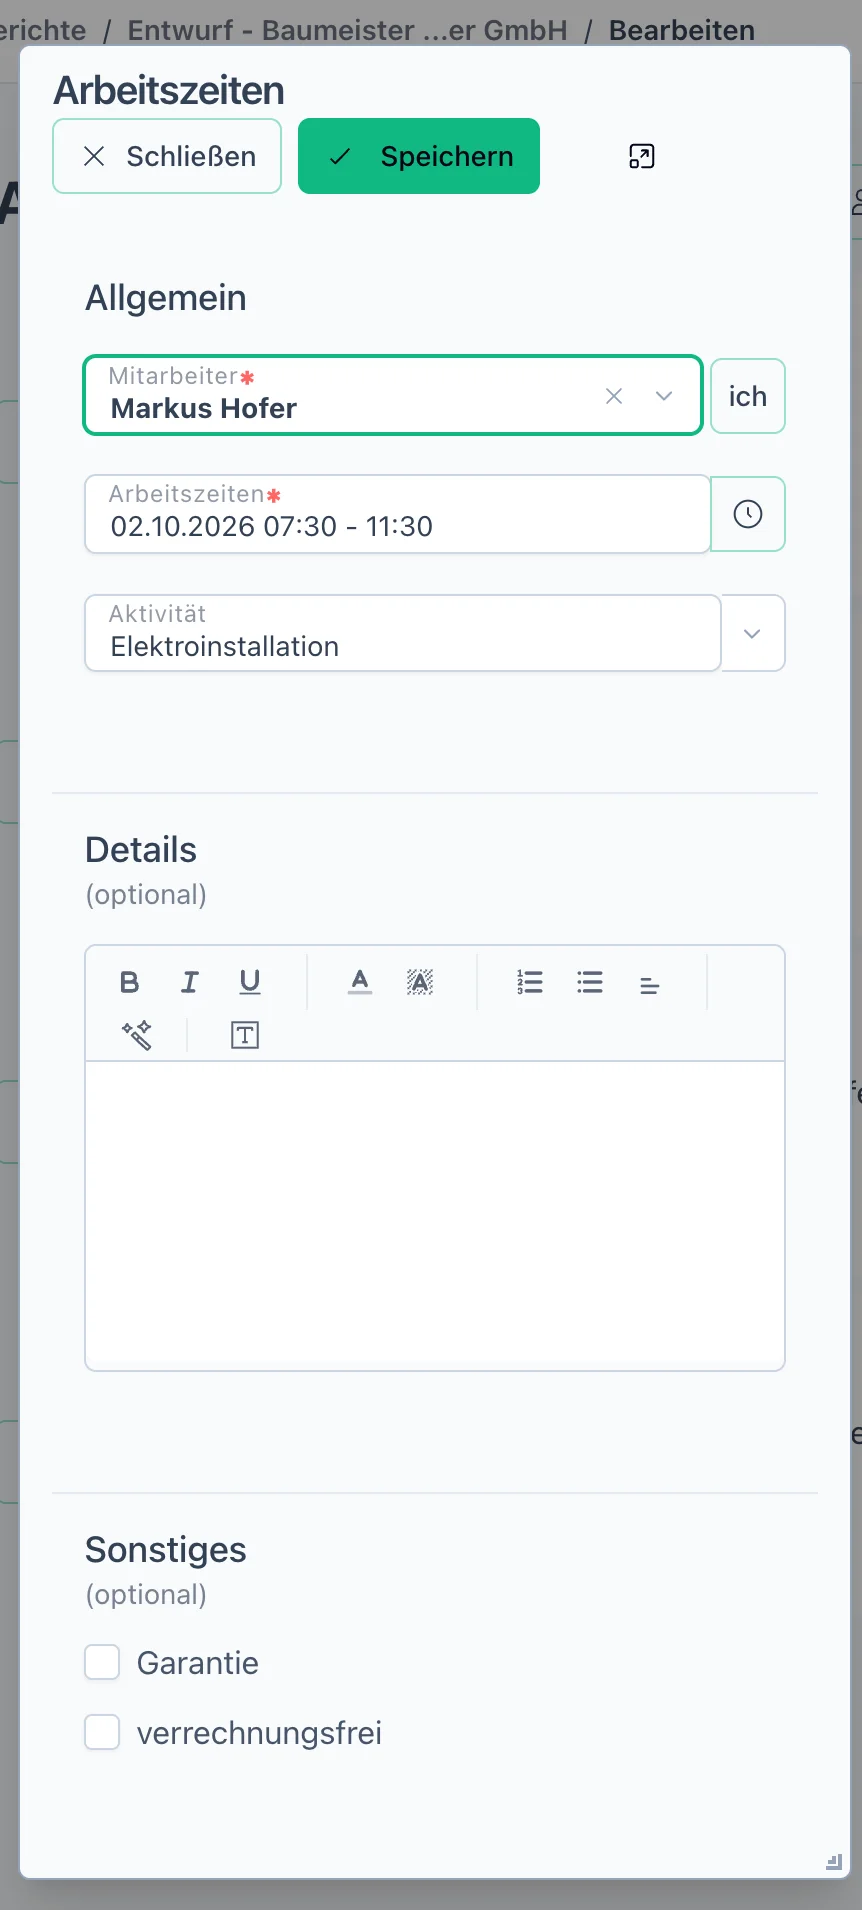This screenshot has height=1910, width=862.
Task: Tick the verrechnungsfrei checkbox
Action: click(102, 1733)
